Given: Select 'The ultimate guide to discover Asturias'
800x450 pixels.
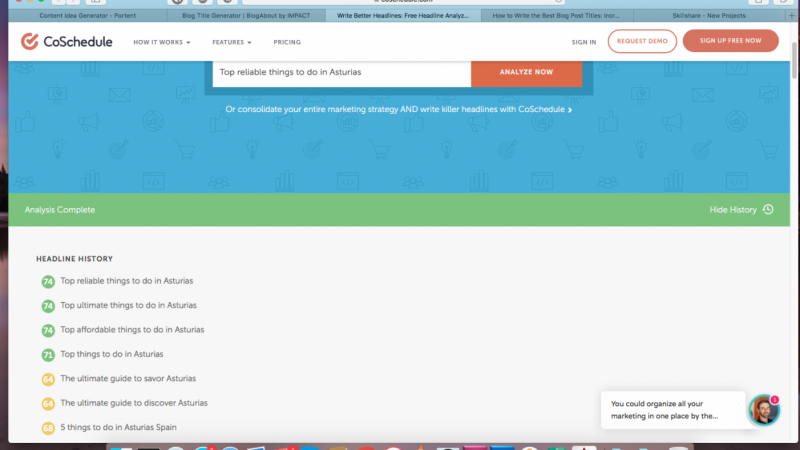Looking at the screenshot, I should 134,404.
